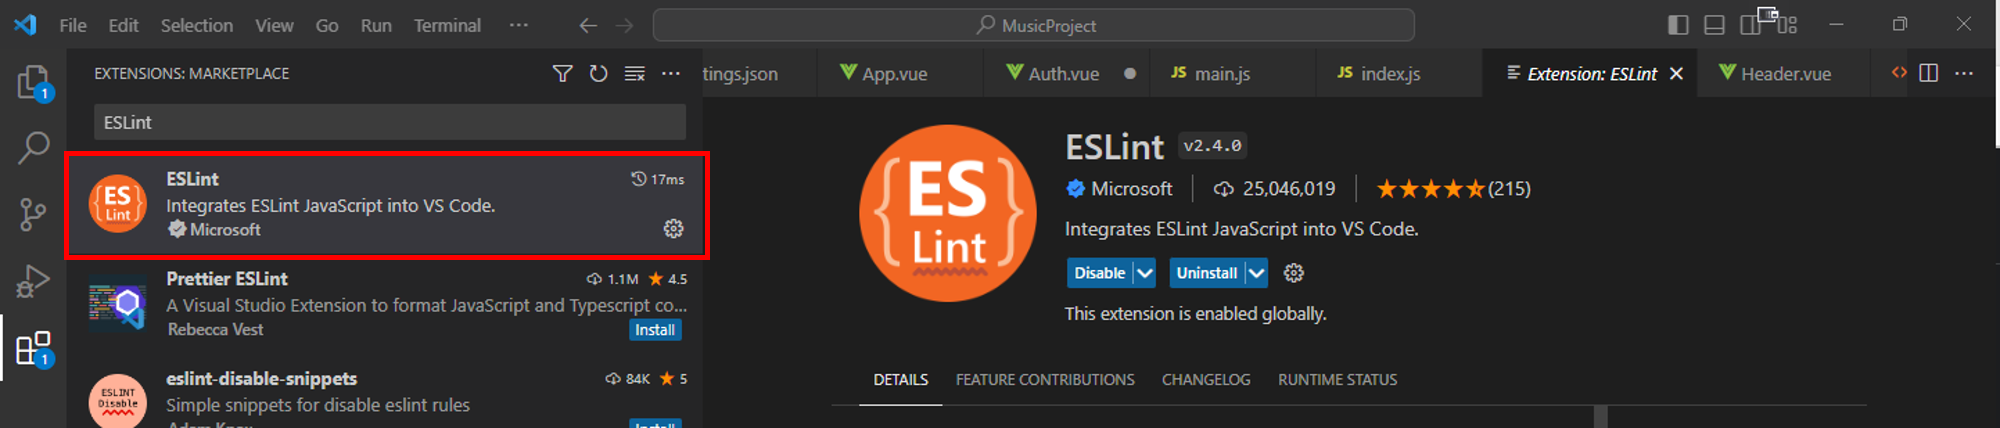Clear extensions search results icon

pyautogui.click(x=634, y=74)
